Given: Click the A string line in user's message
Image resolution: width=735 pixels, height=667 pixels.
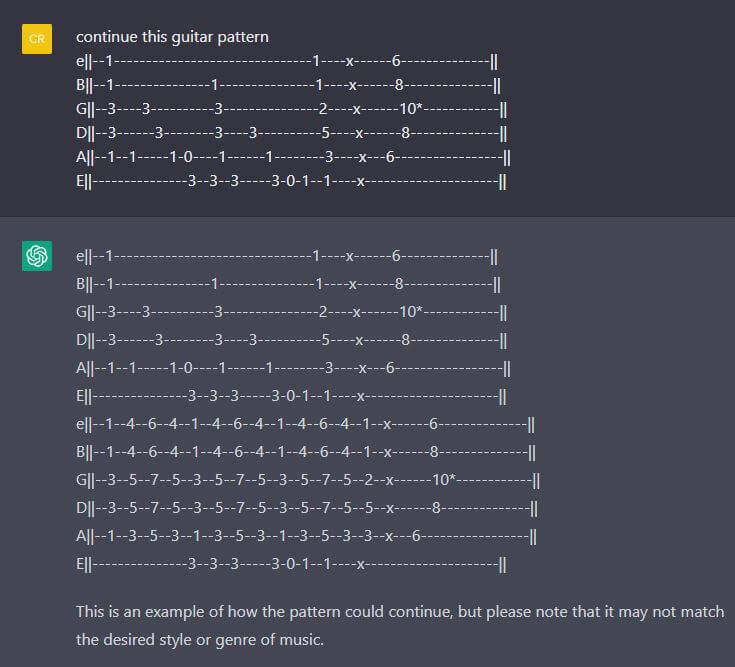Looking at the screenshot, I should coord(293,157).
